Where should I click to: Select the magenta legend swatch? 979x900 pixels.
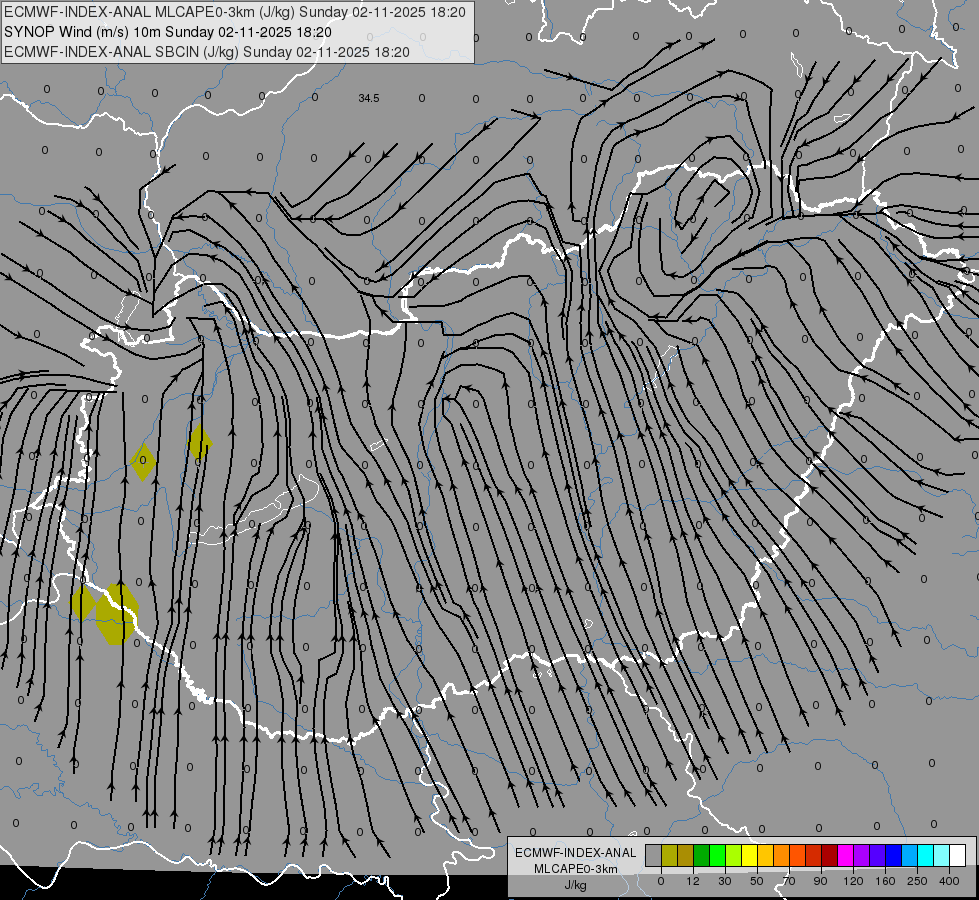pyautogui.click(x=845, y=855)
